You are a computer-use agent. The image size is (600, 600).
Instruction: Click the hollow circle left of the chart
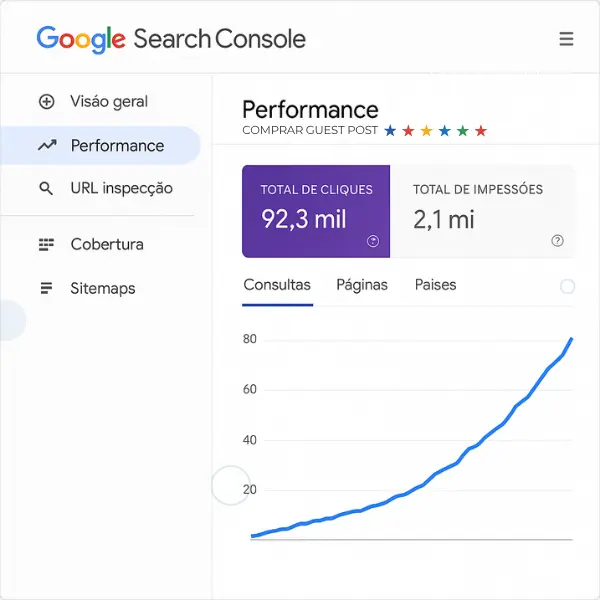click(x=230, y=486)
